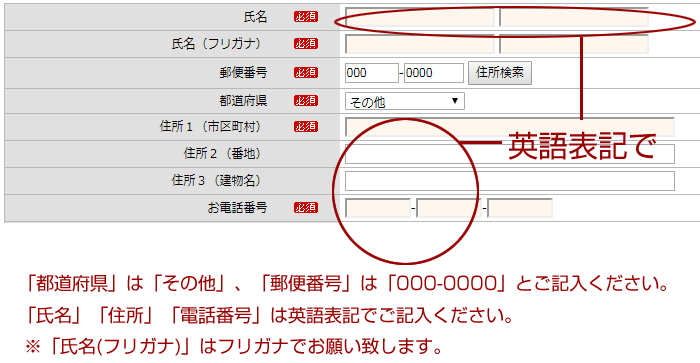Screen dimensions: 700x363
Task: Click the second 氏名 input field
Action: tap(574, 17)
